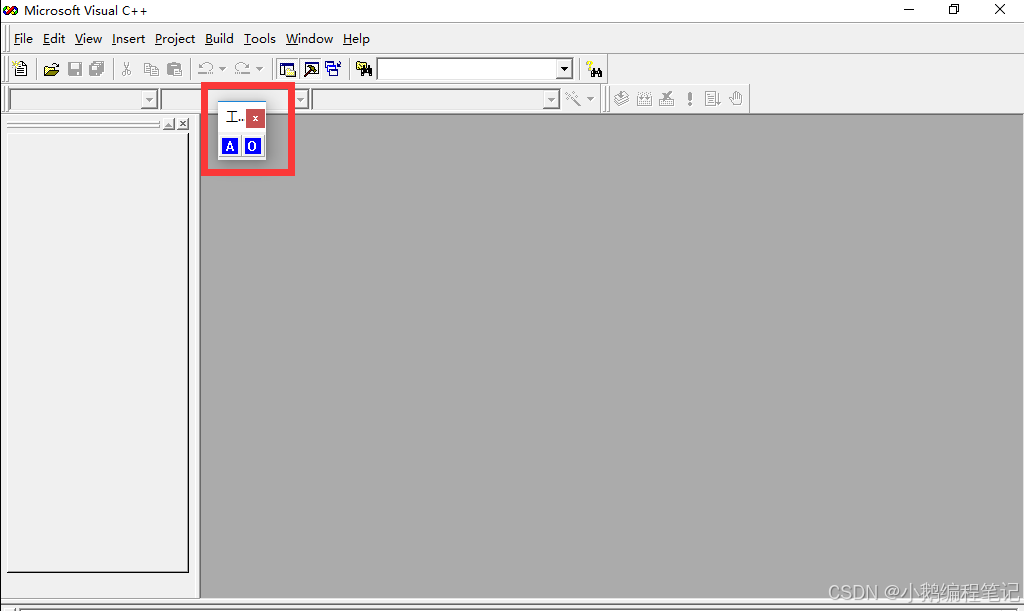
Task: Open the WizardBar actions dropdown arrow
Action: [x=590, y=99]
